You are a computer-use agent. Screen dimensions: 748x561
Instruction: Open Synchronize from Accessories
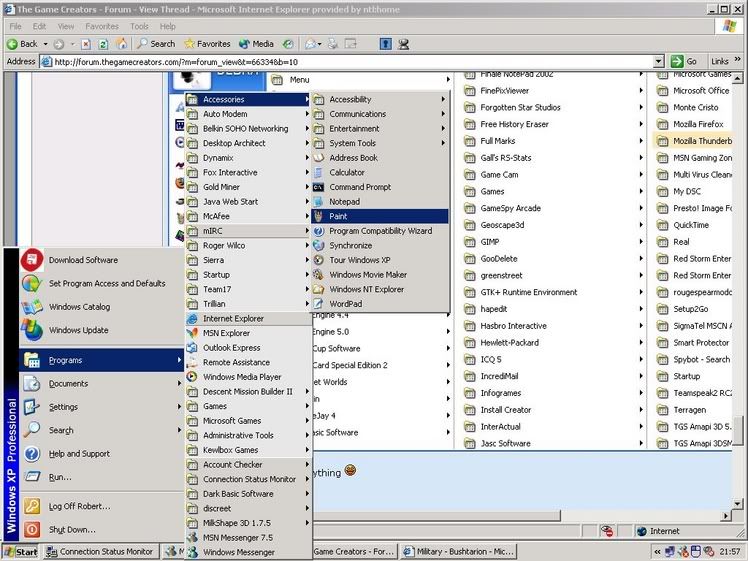(x=380, y=245)
